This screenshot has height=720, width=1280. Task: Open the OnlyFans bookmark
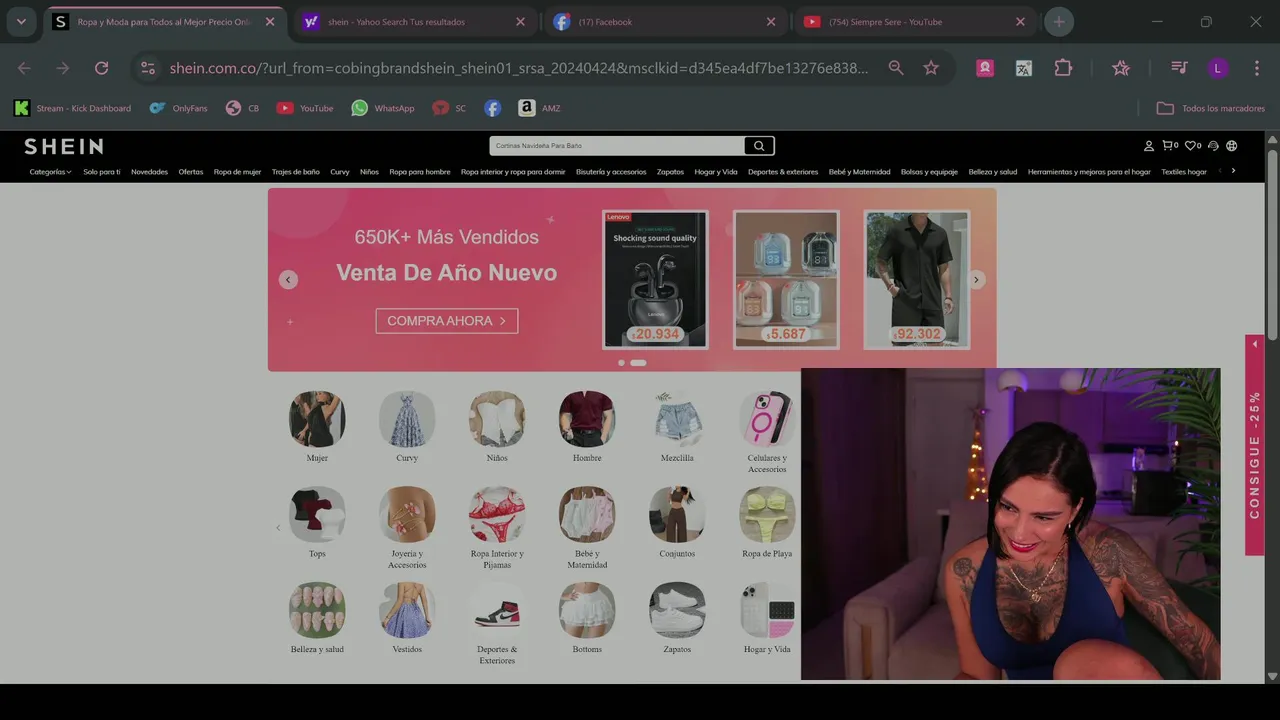pos(178,108)
